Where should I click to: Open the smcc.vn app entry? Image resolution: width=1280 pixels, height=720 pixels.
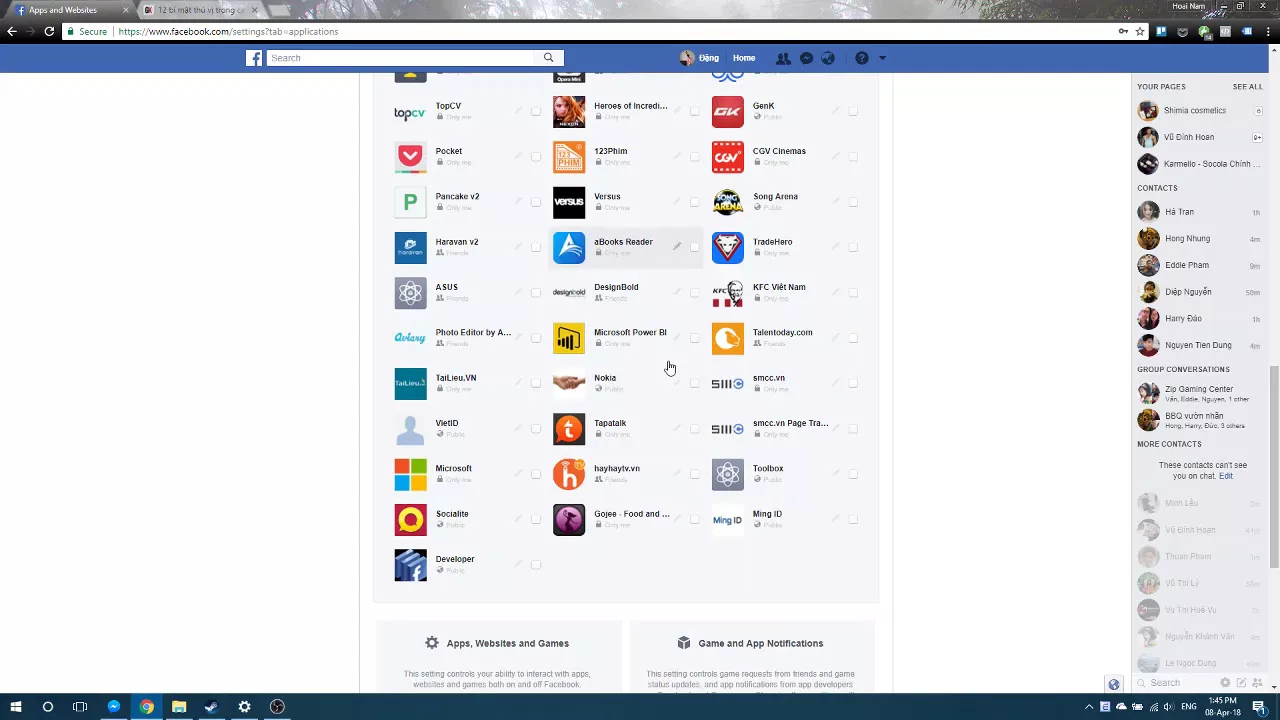point(784,383)
